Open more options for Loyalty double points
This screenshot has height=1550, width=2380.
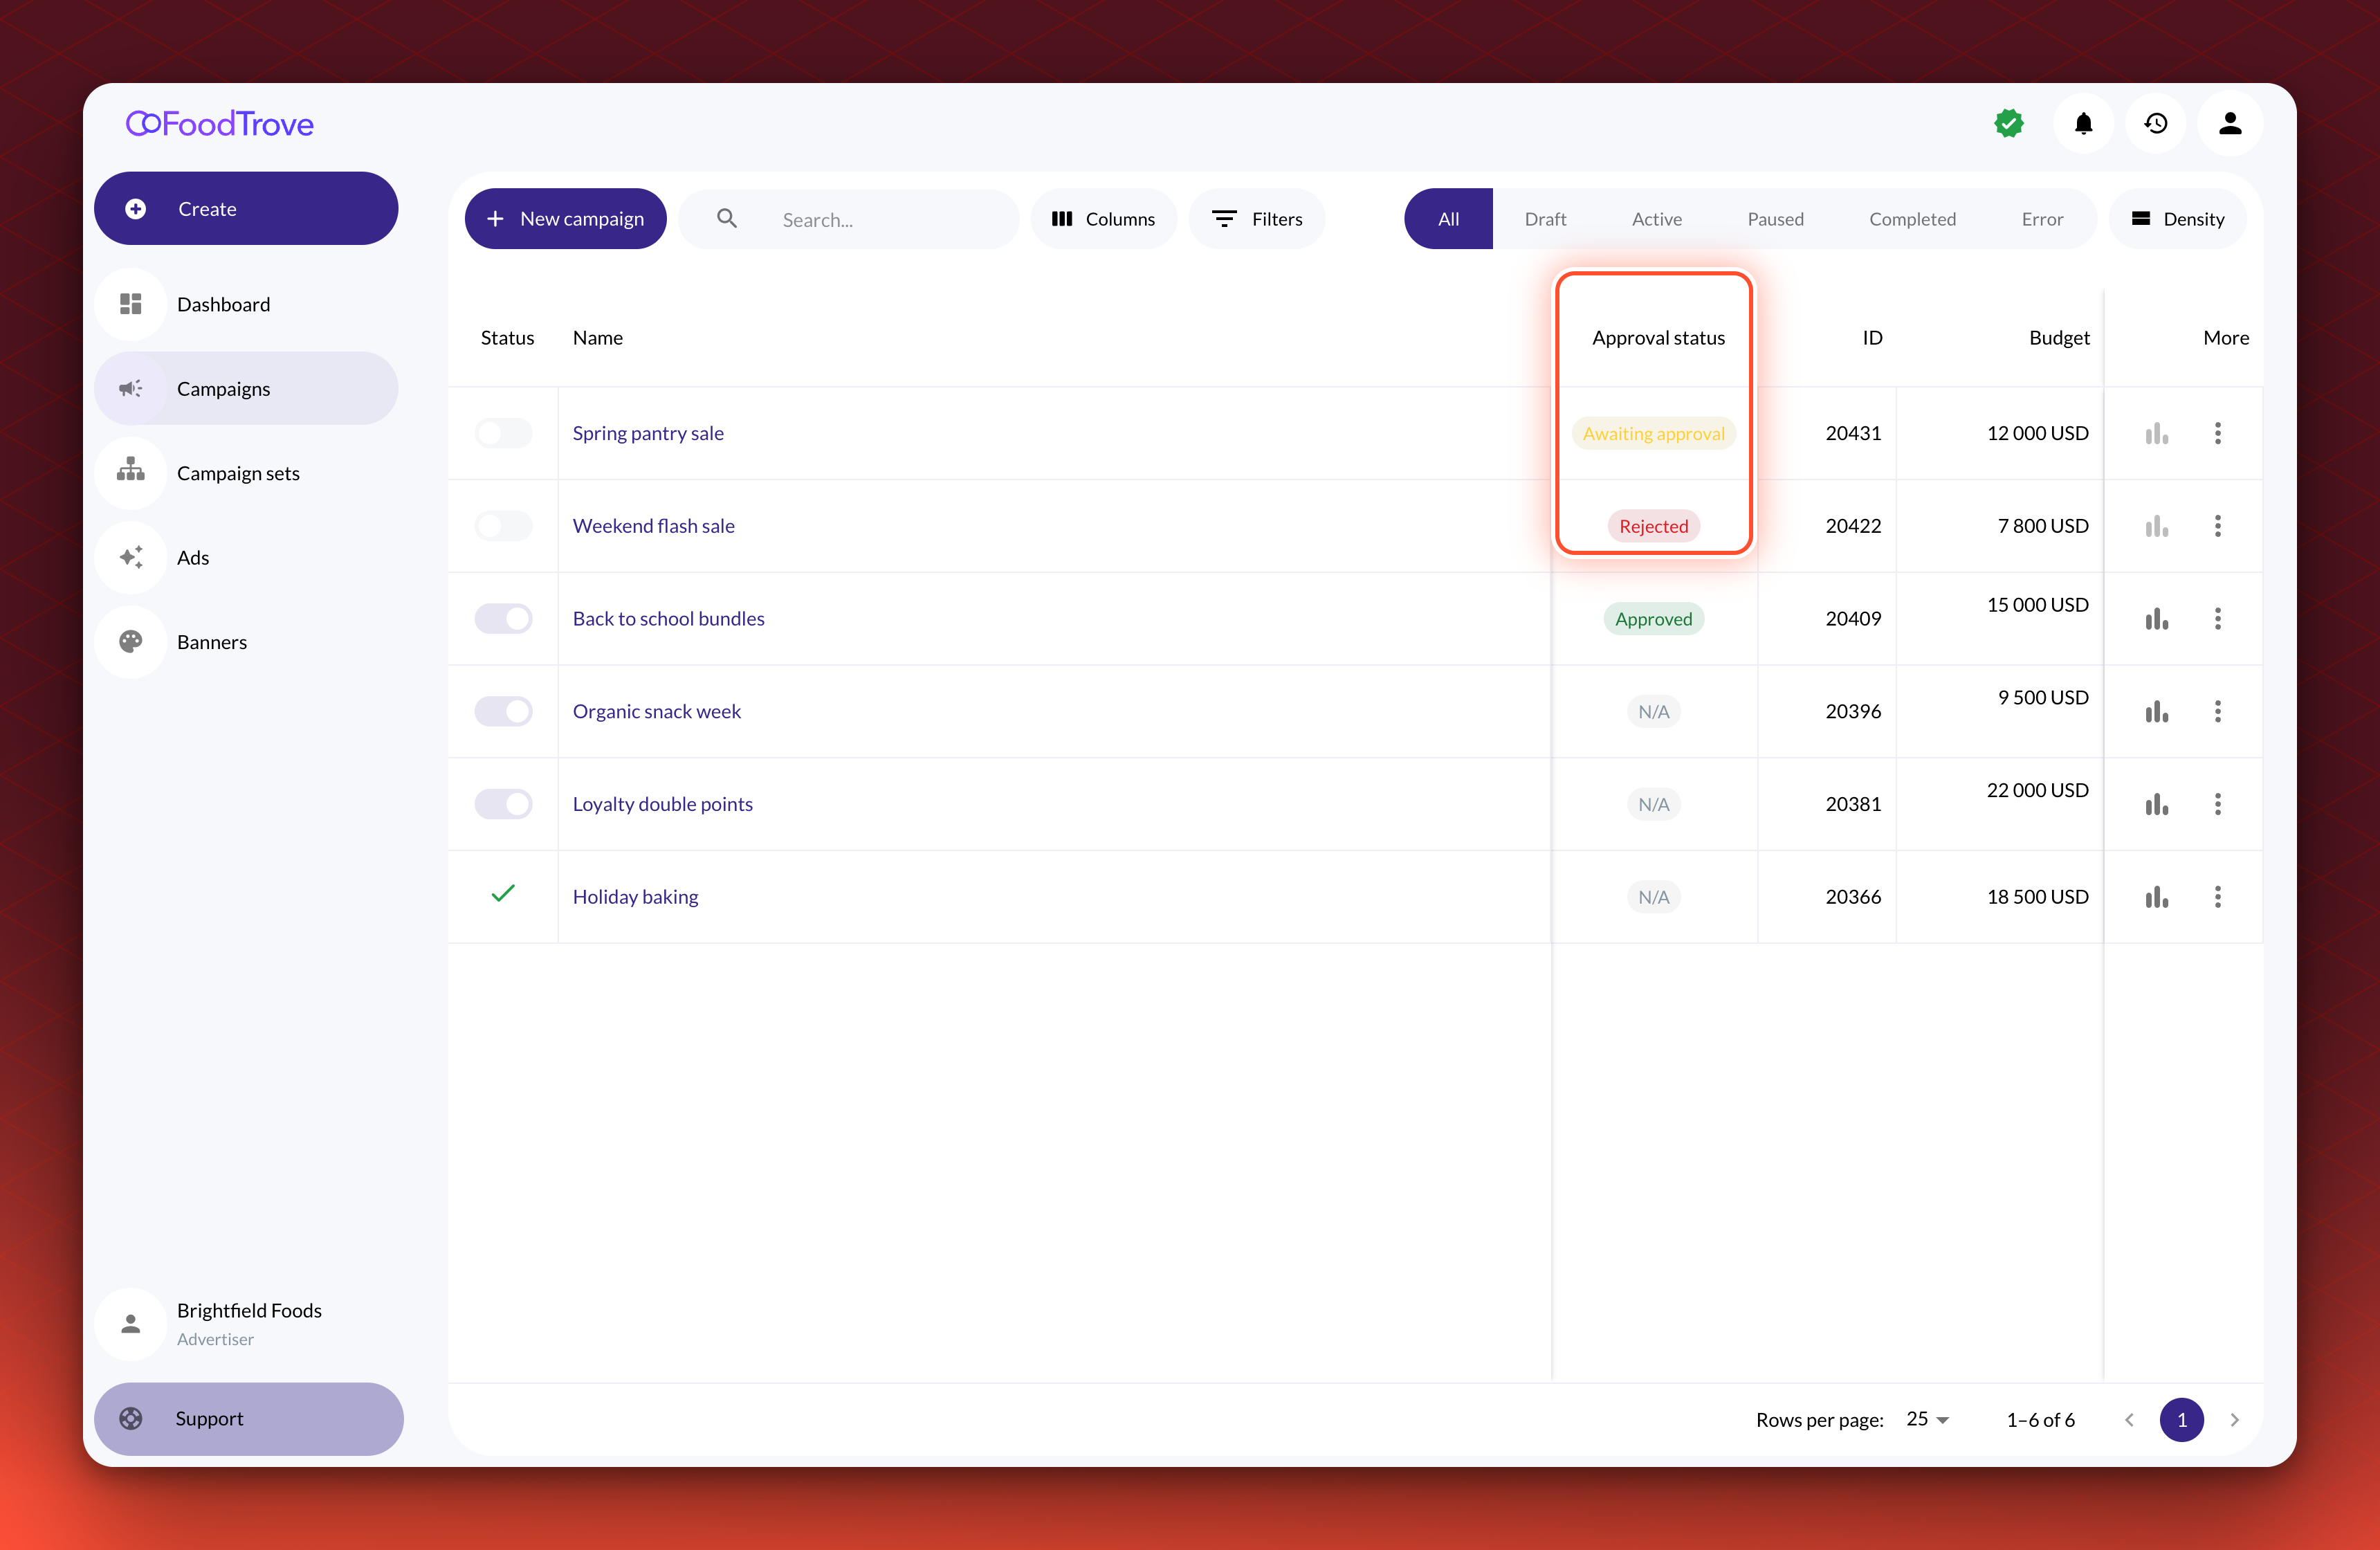pyautogui.click(x=2217, y=804)
